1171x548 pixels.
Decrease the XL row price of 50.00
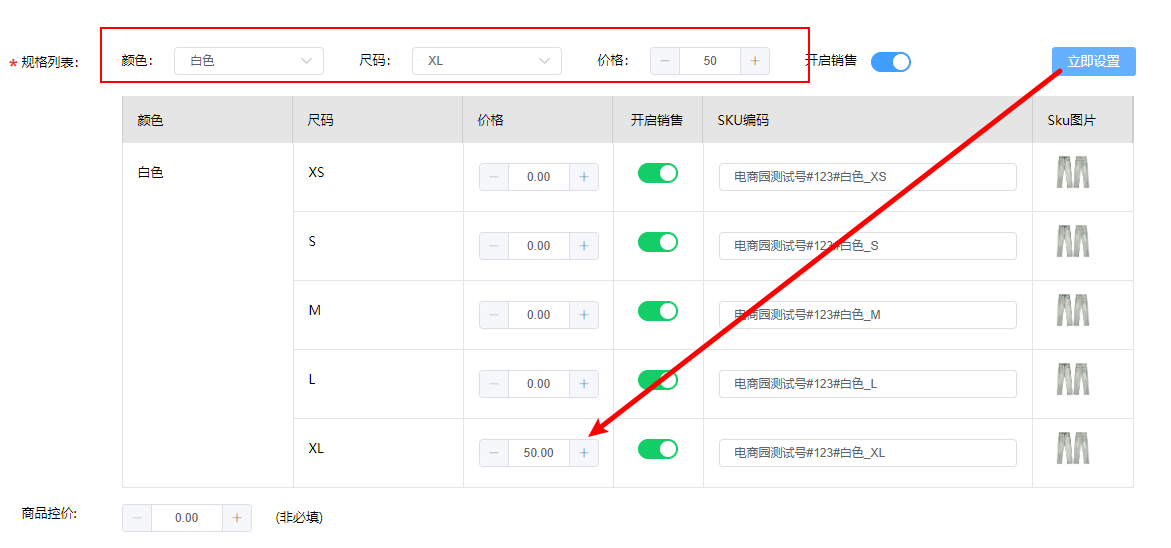[494, 453]
